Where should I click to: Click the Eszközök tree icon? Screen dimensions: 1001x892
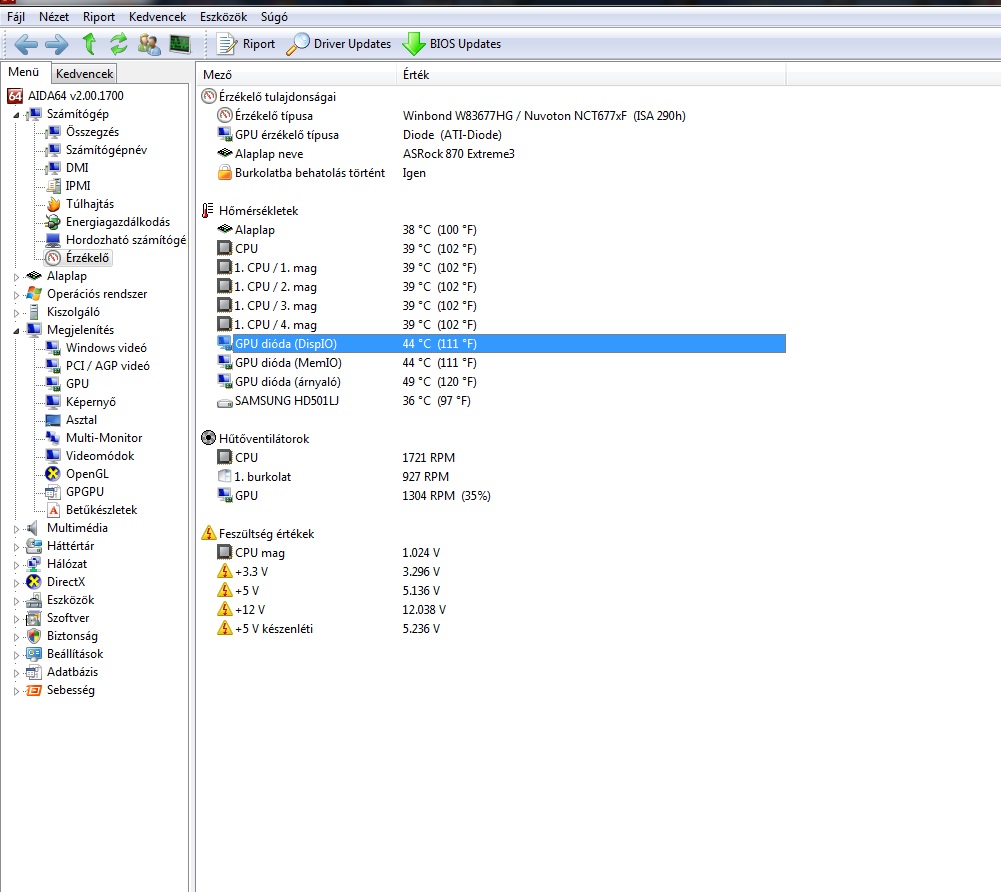pyautogui.click(x=34, y=600)
